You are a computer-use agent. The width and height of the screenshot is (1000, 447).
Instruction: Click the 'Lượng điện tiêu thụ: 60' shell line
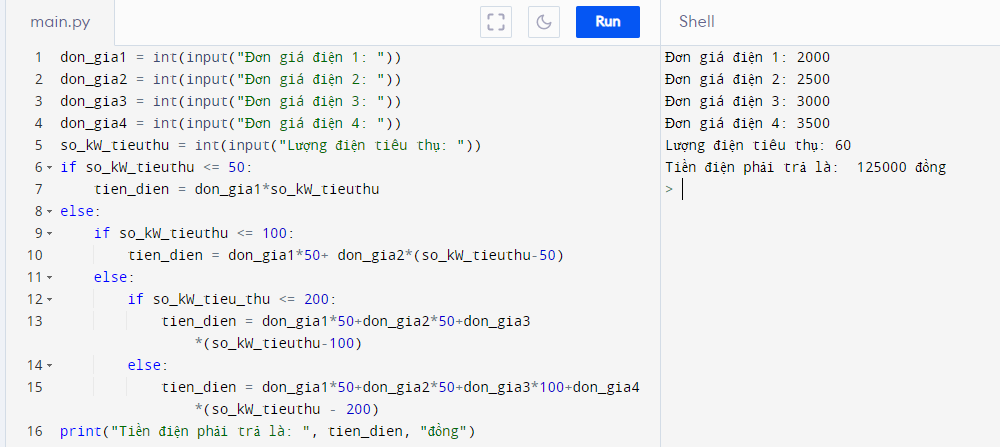[757, 146]
